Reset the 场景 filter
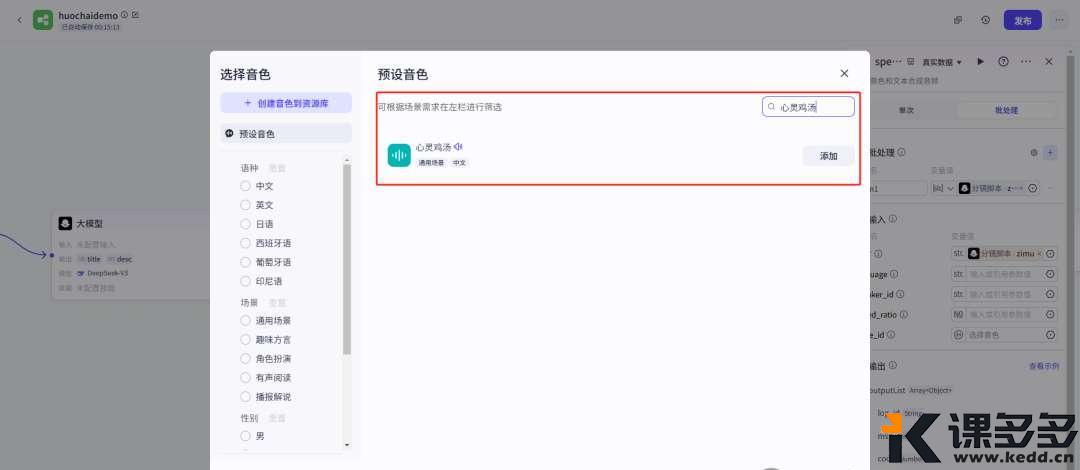Screen dimensions: 1080x470 click(x=277, y=303)
